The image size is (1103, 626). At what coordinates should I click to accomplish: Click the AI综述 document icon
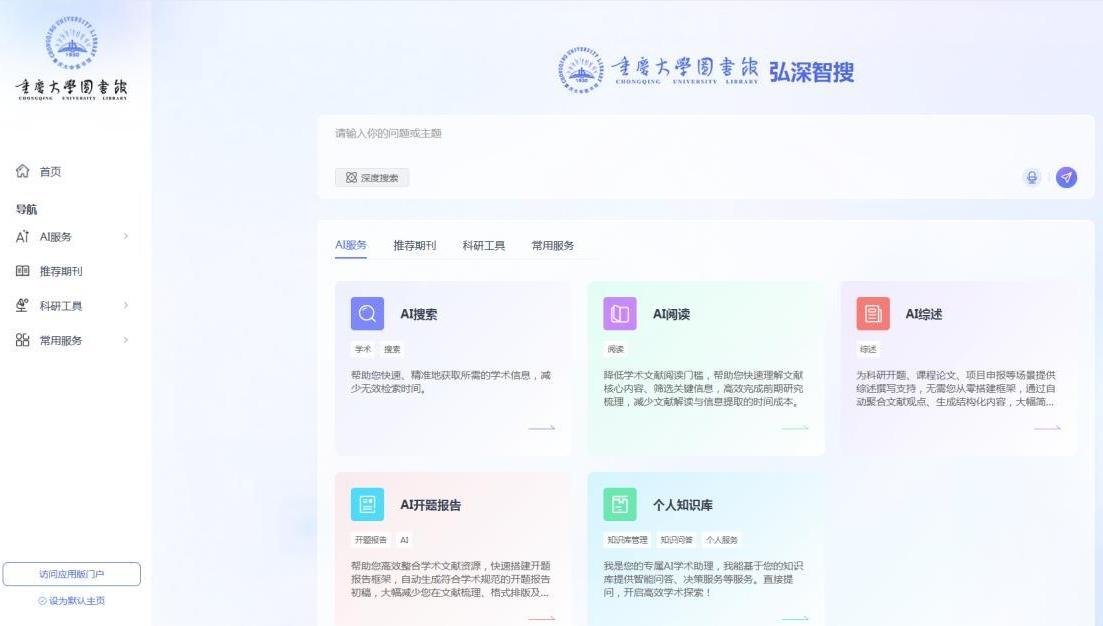pyautogui.click(x=873, y=314)
